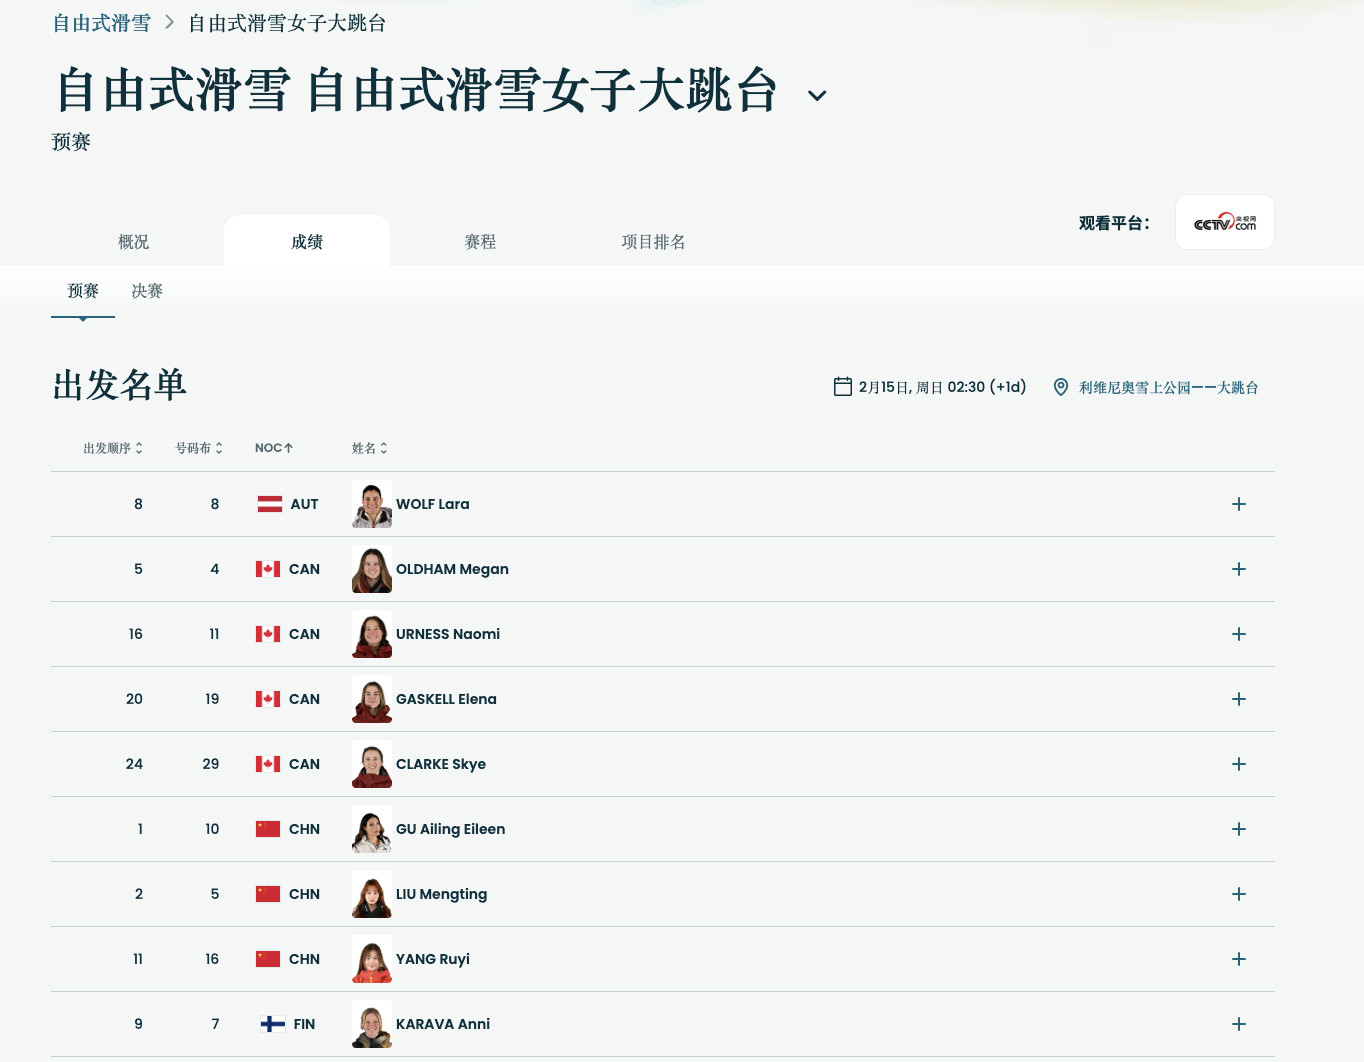This screenshot has width=1364, height=1062.
Task: Expand GU Ailing Eileen's result details
Action: point(1238,829)
